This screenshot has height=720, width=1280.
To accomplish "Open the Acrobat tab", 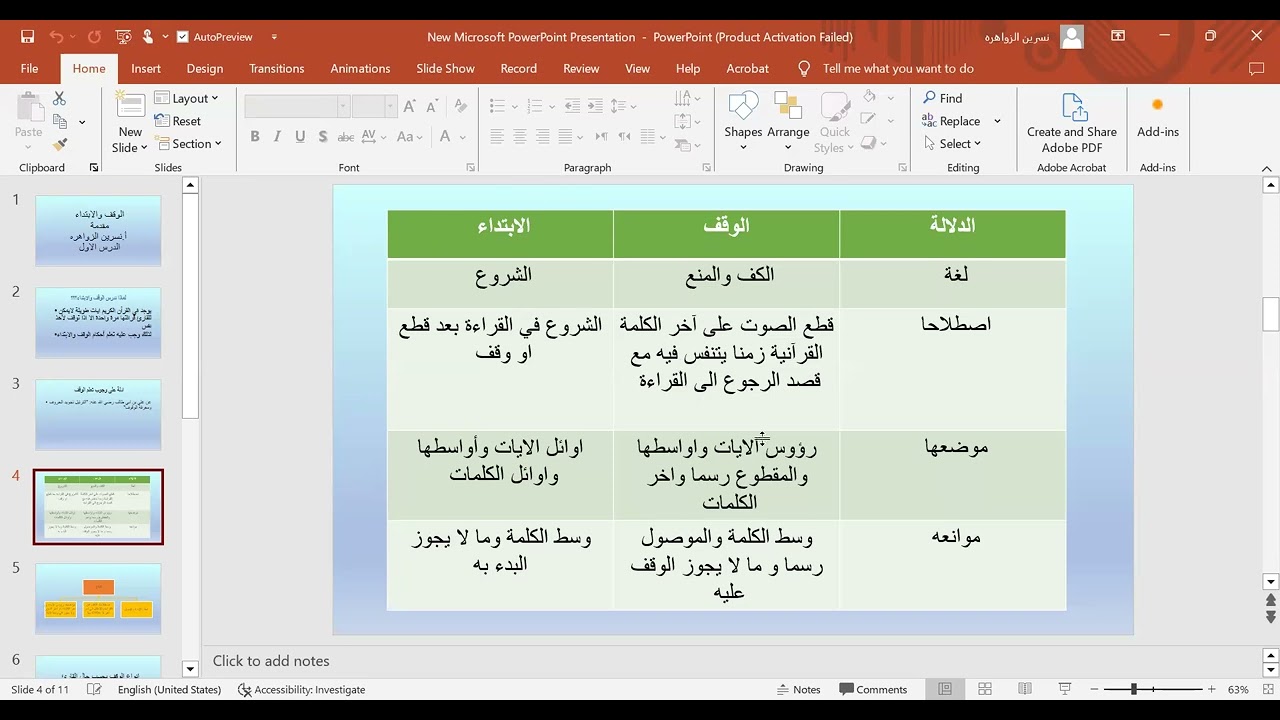I will 748,69.
